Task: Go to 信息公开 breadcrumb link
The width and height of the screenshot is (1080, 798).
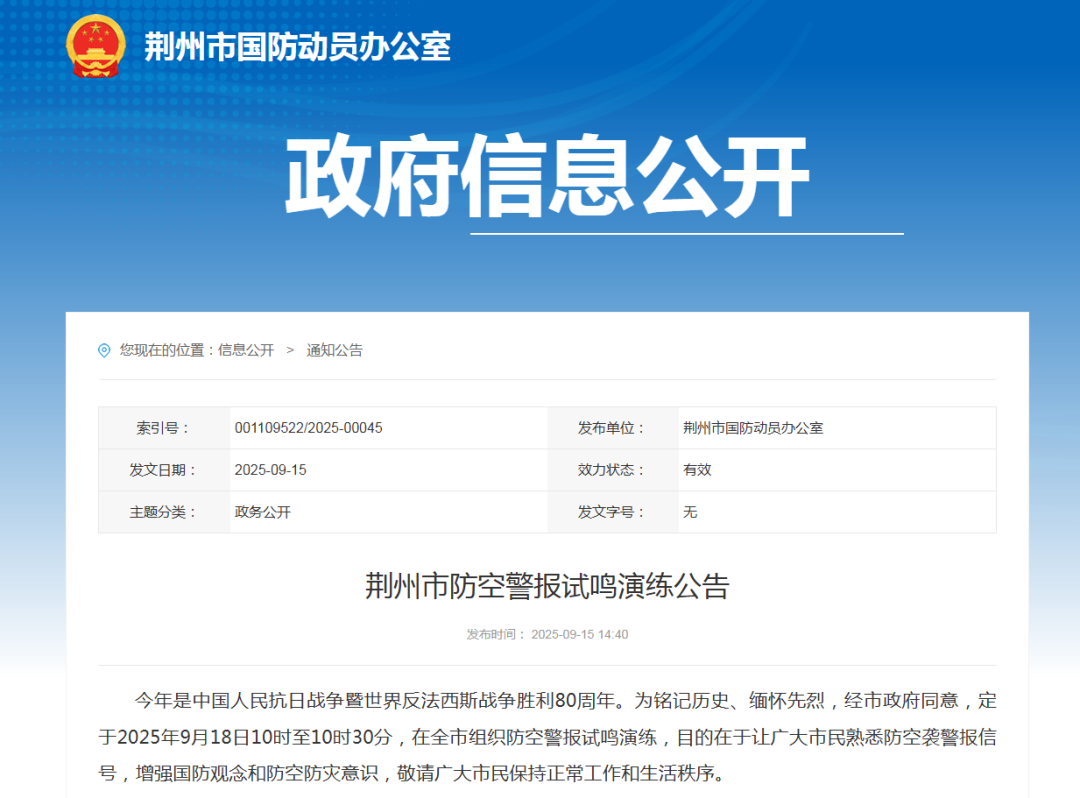Action: 246,350
